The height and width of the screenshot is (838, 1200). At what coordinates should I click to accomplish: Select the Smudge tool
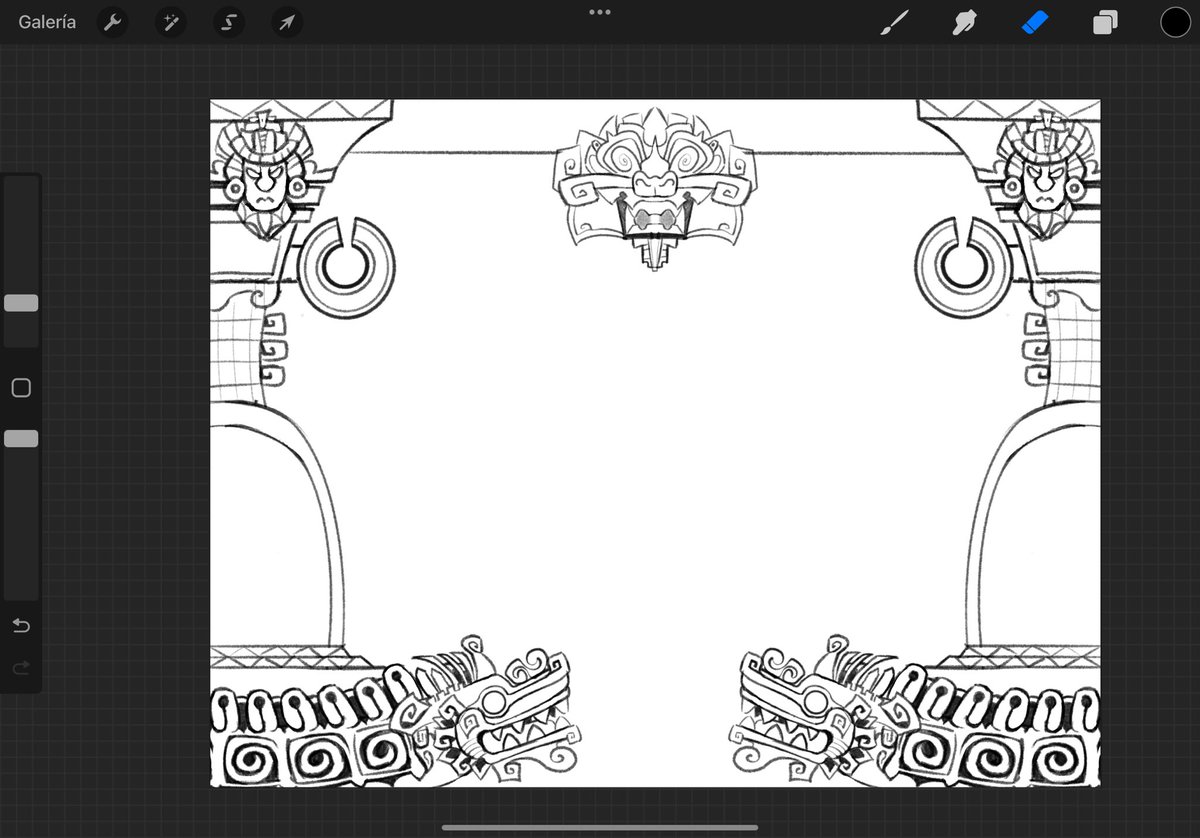963,21
